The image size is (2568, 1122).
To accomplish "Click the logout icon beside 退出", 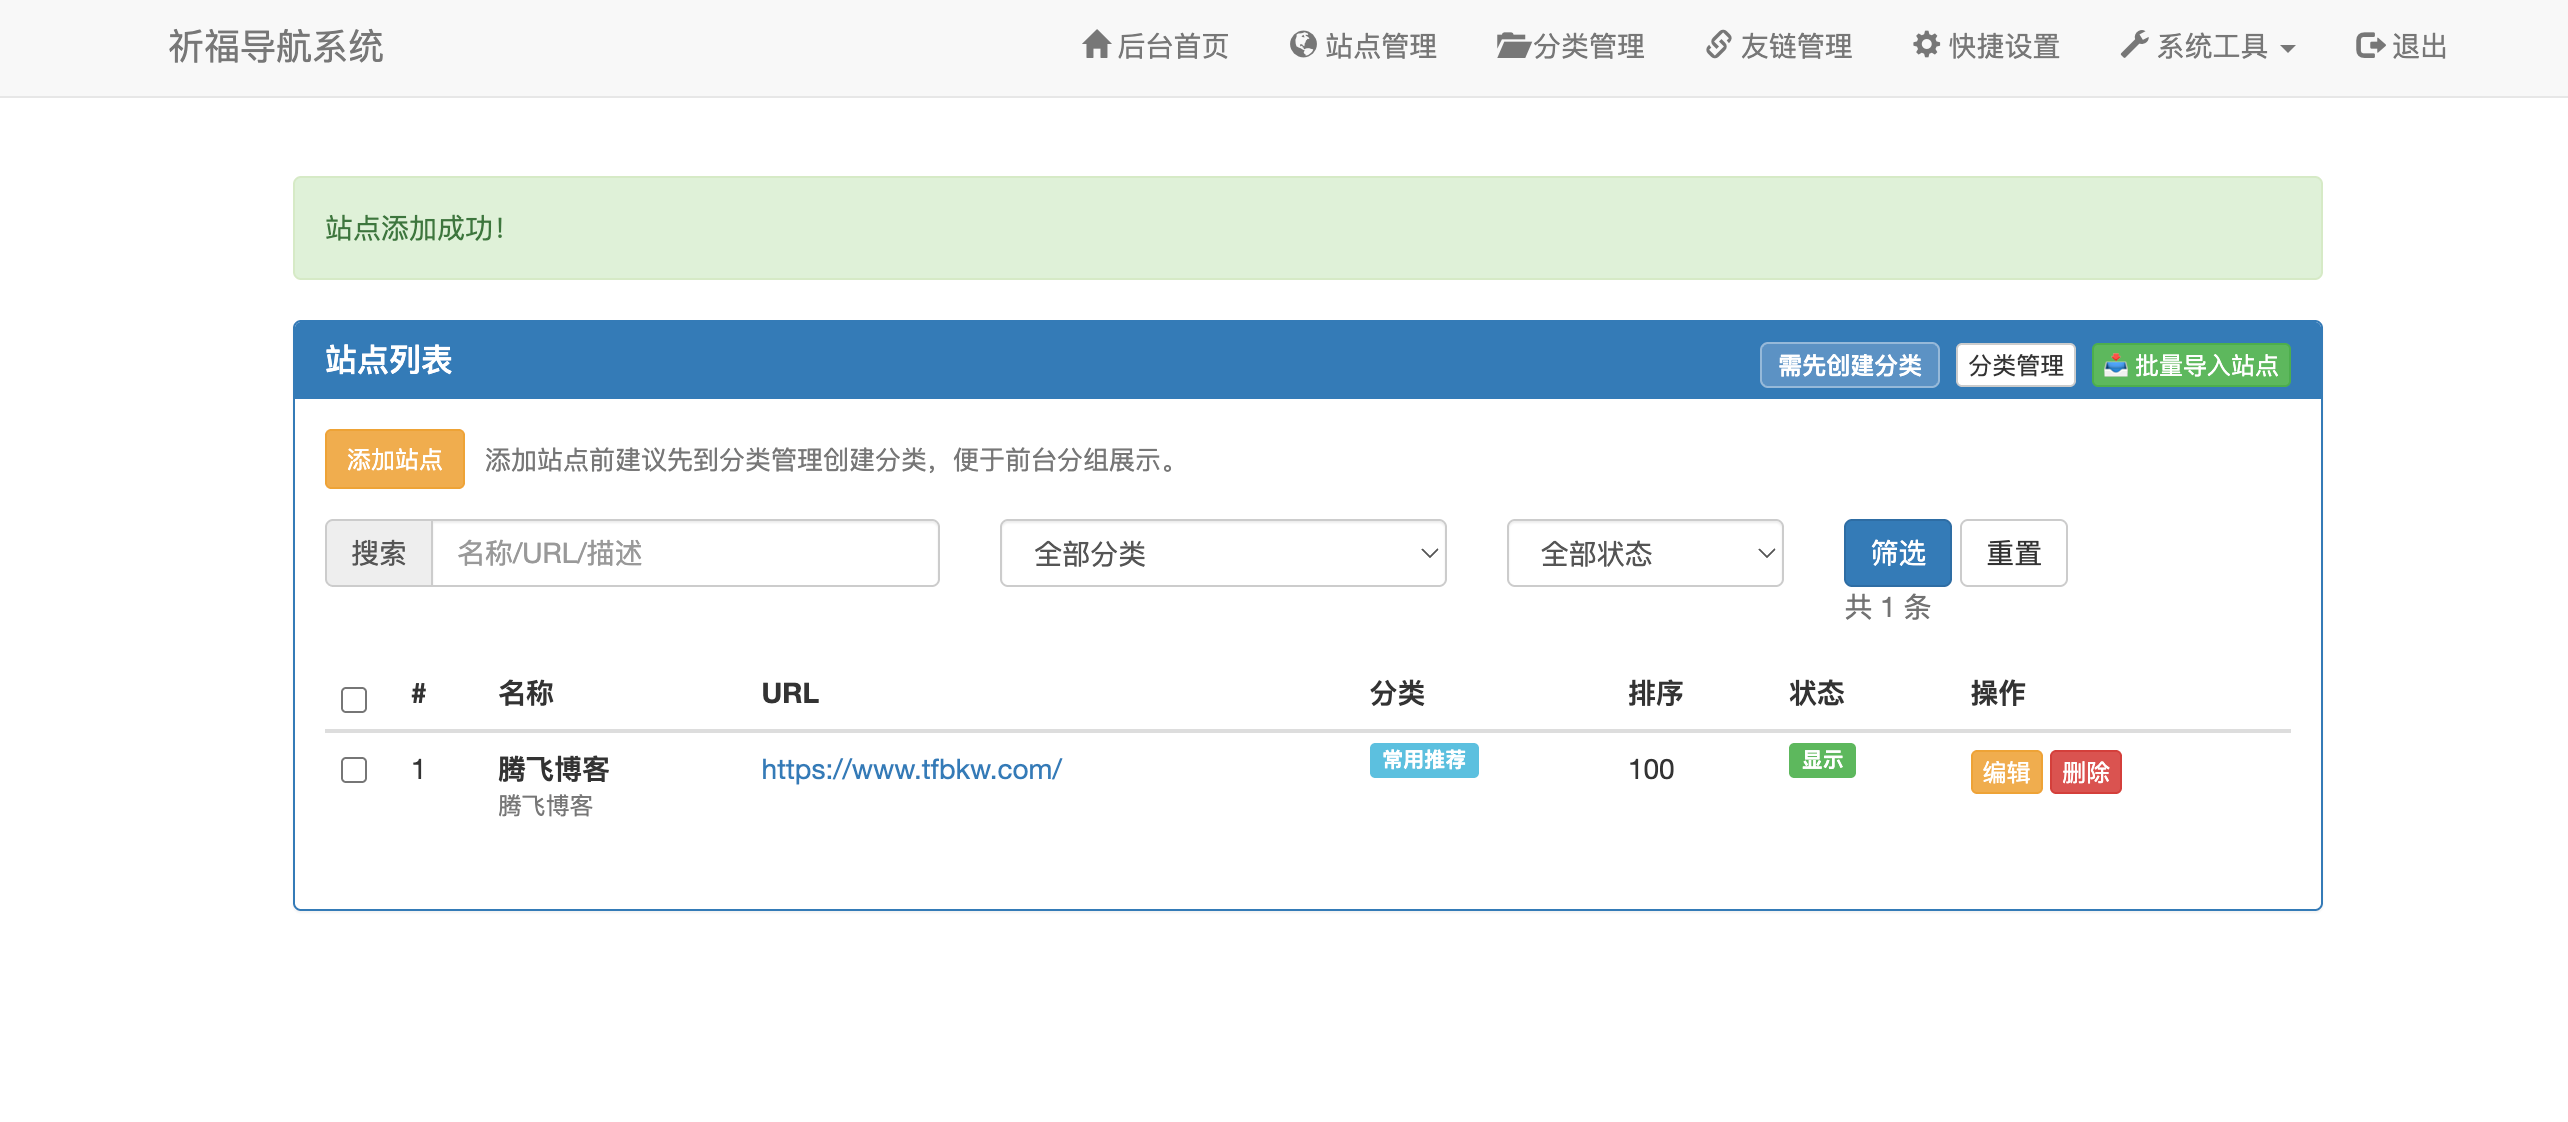I will (2370, 45).
